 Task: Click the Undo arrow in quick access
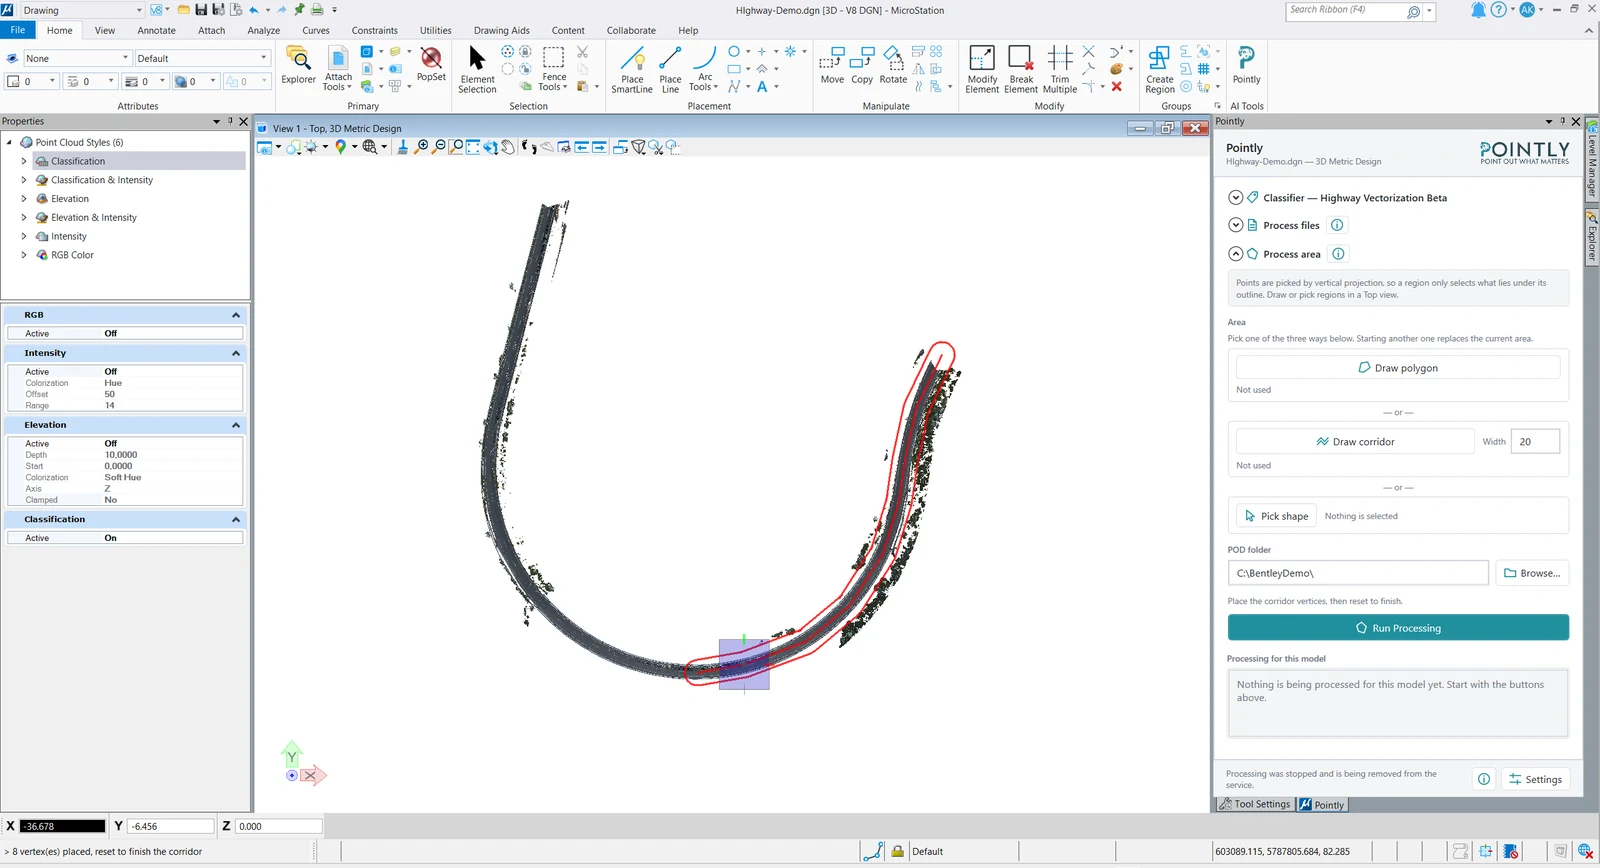254,10
